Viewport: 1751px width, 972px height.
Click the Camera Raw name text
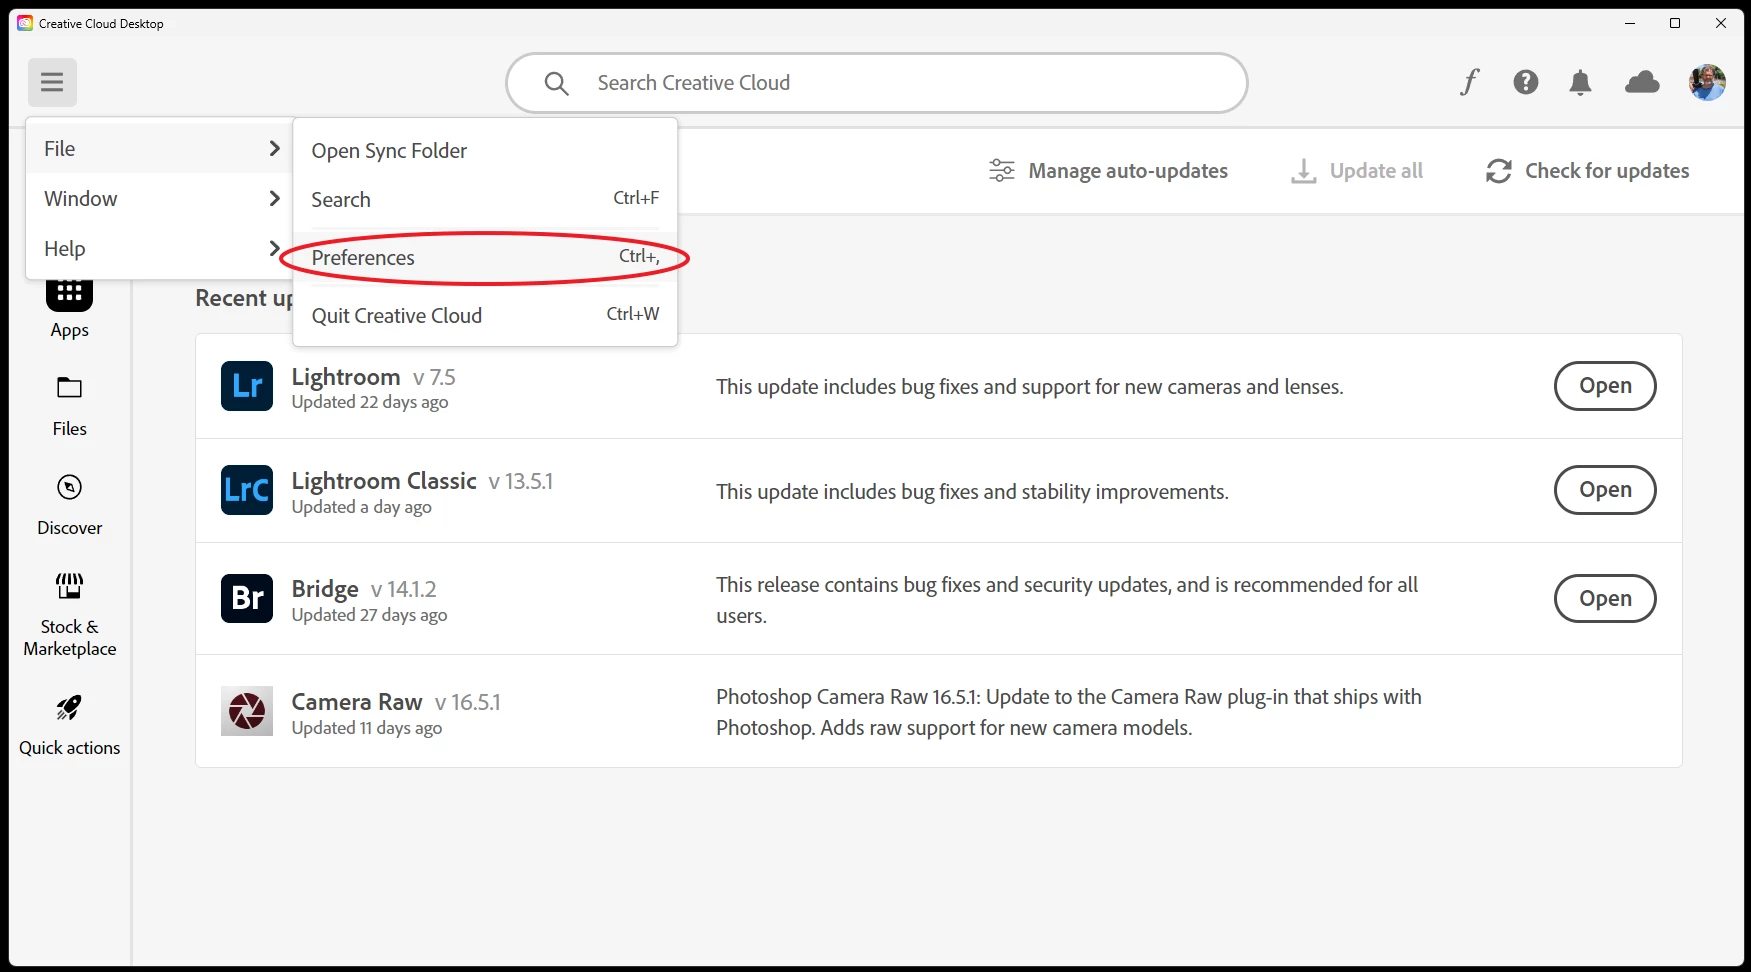(x=357, y=702)
